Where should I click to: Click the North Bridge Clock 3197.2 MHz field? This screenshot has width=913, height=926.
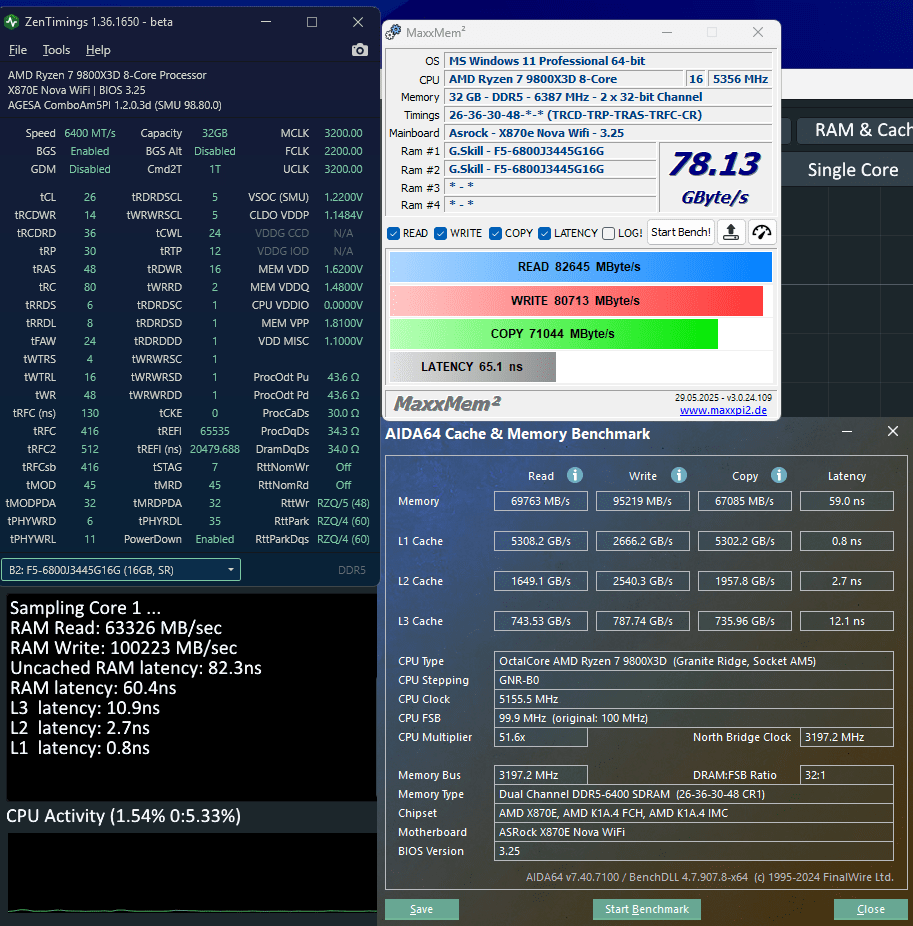(x=847, y=737)
